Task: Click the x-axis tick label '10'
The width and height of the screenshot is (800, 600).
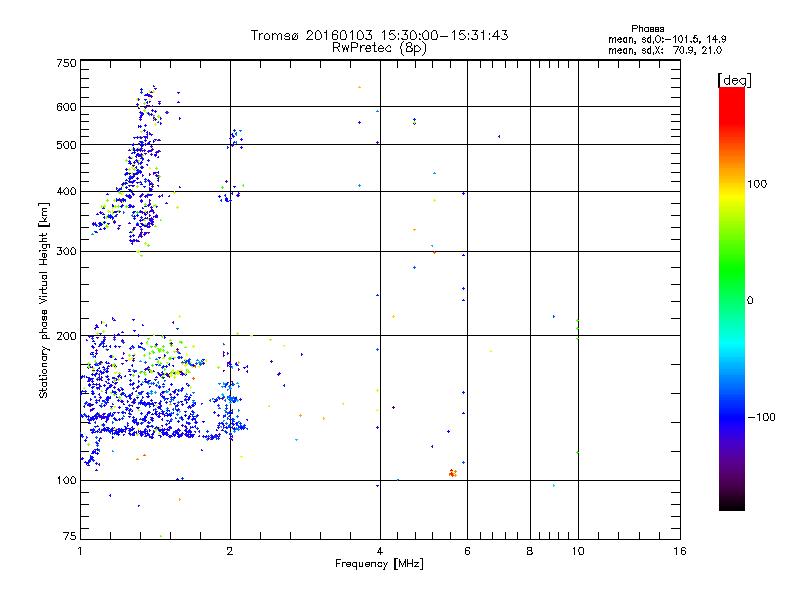Action: 578,551
